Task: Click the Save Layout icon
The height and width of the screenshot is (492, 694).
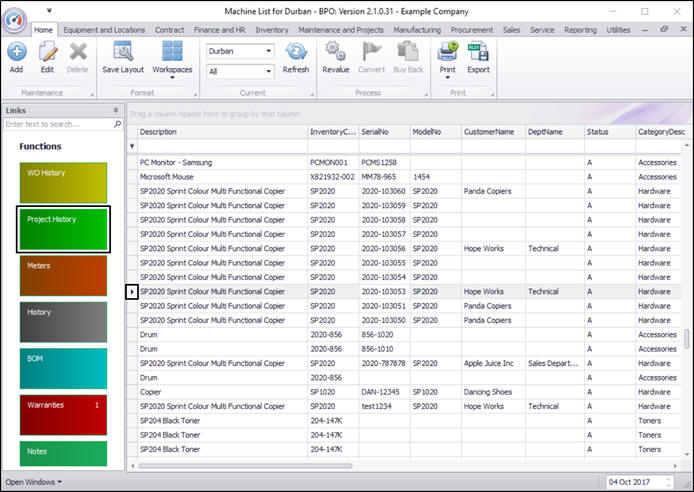Action: pyautogui.click(x=123, y=55)
